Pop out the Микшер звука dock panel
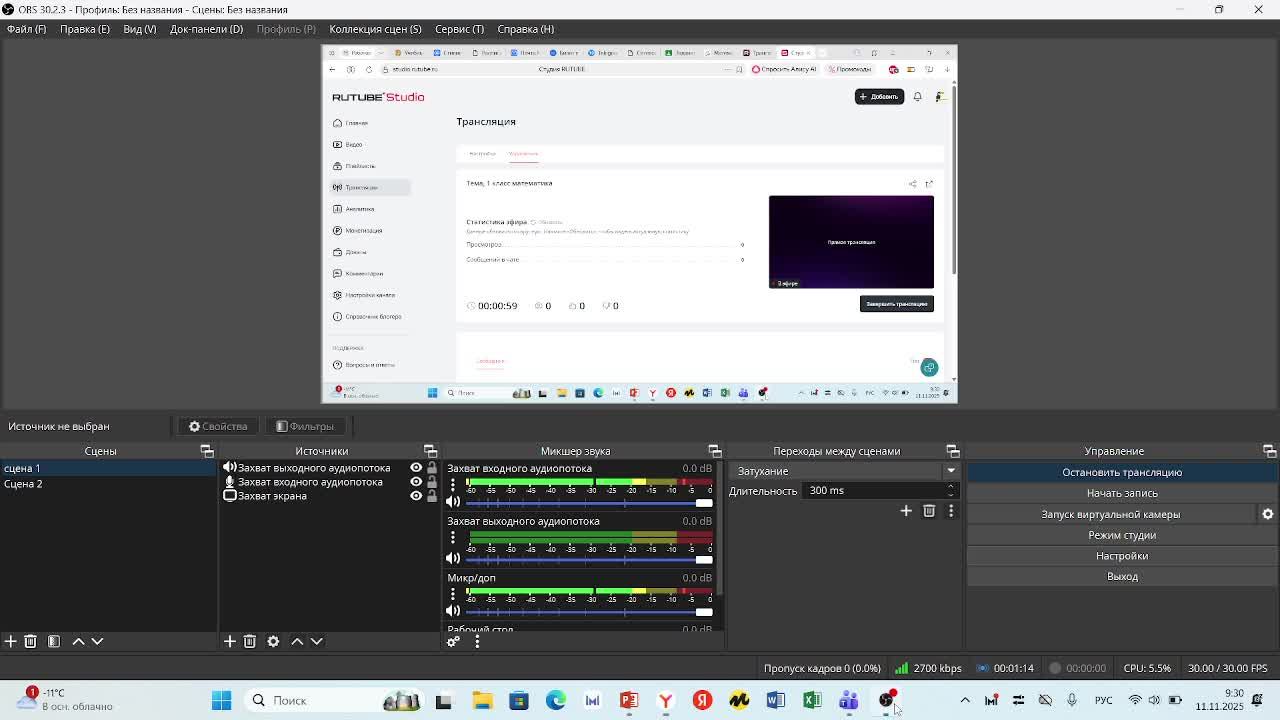Screen dimensions: 1280x720 (715, 451)
